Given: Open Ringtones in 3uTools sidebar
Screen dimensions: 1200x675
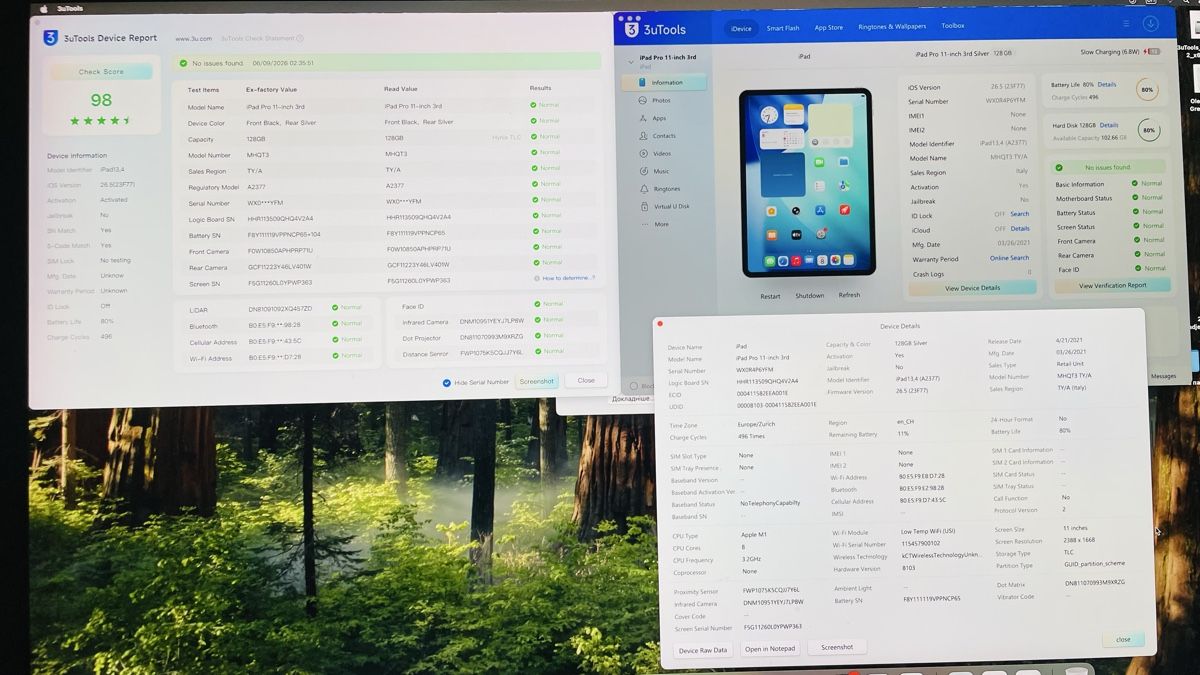Looking at the screenshot, I should pos(665,188).
